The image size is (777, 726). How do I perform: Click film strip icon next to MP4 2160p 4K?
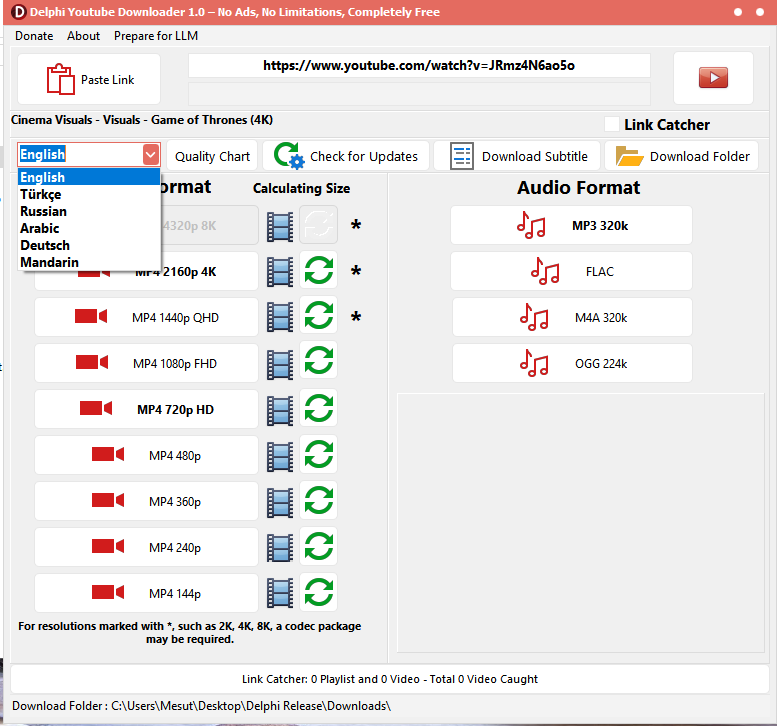click(280, 272)
